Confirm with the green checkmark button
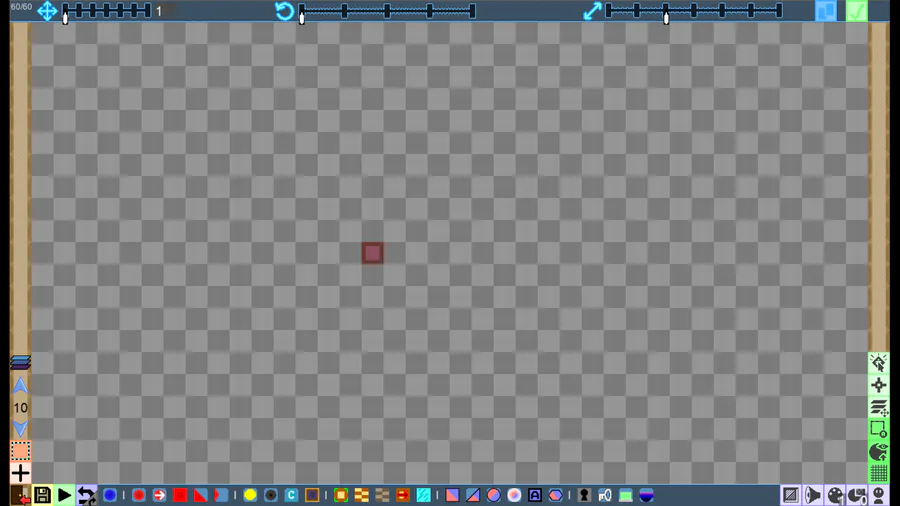Image resolution: width=900 pixels, height=506 pixels. (x=856, y=11)
